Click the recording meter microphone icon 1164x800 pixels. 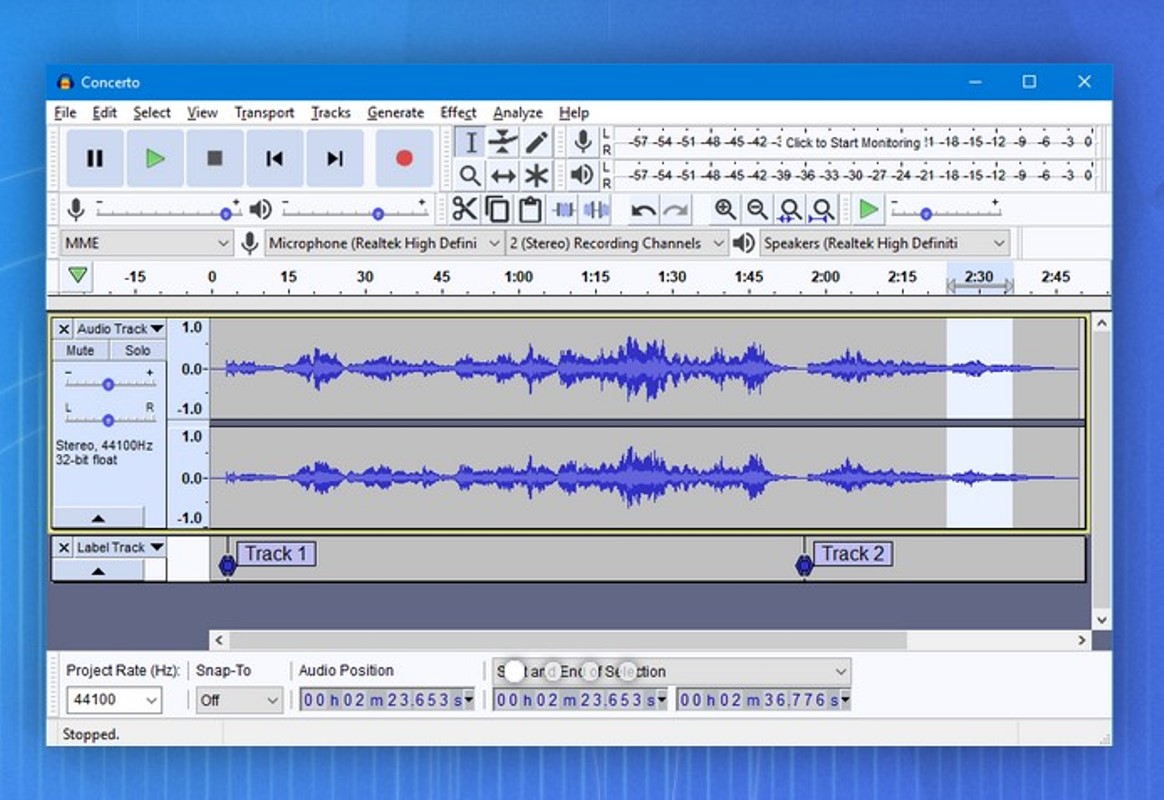click(583, 141)
